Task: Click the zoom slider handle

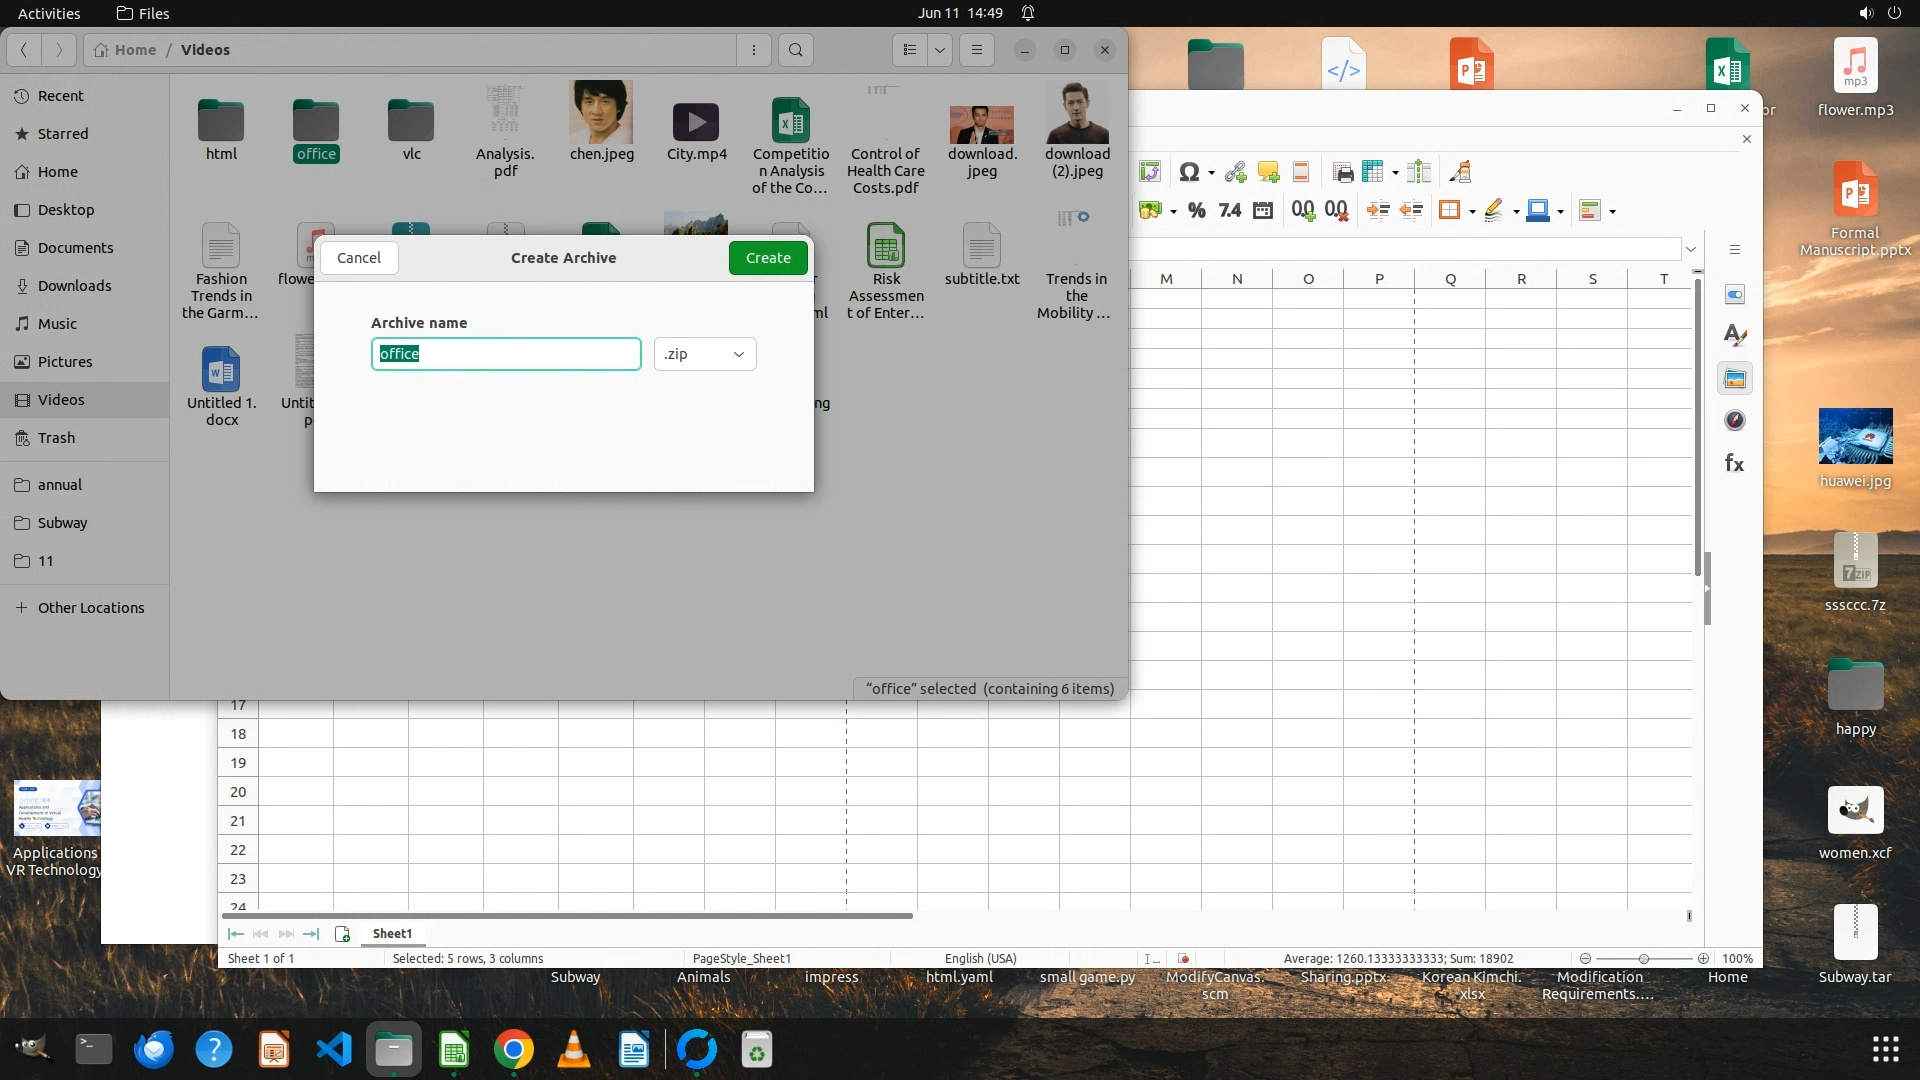Action: (x=1643, y=959)
